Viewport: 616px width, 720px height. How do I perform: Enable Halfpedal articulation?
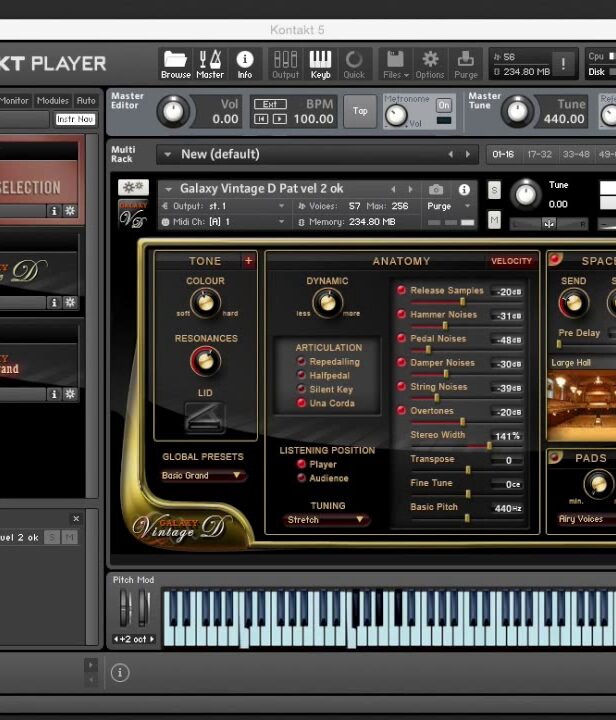pyautogui.click(x=302, y=375)
